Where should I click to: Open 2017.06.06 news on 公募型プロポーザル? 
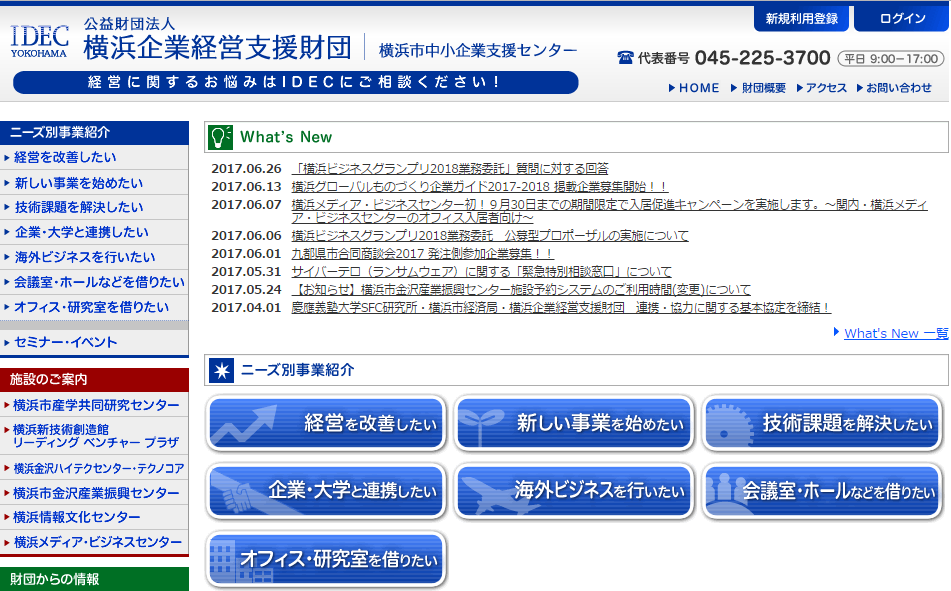coord(489,235)
